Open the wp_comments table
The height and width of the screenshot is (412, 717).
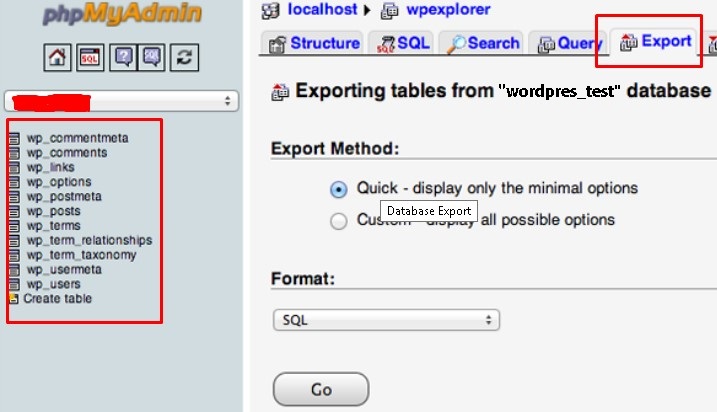pos(67,153)
